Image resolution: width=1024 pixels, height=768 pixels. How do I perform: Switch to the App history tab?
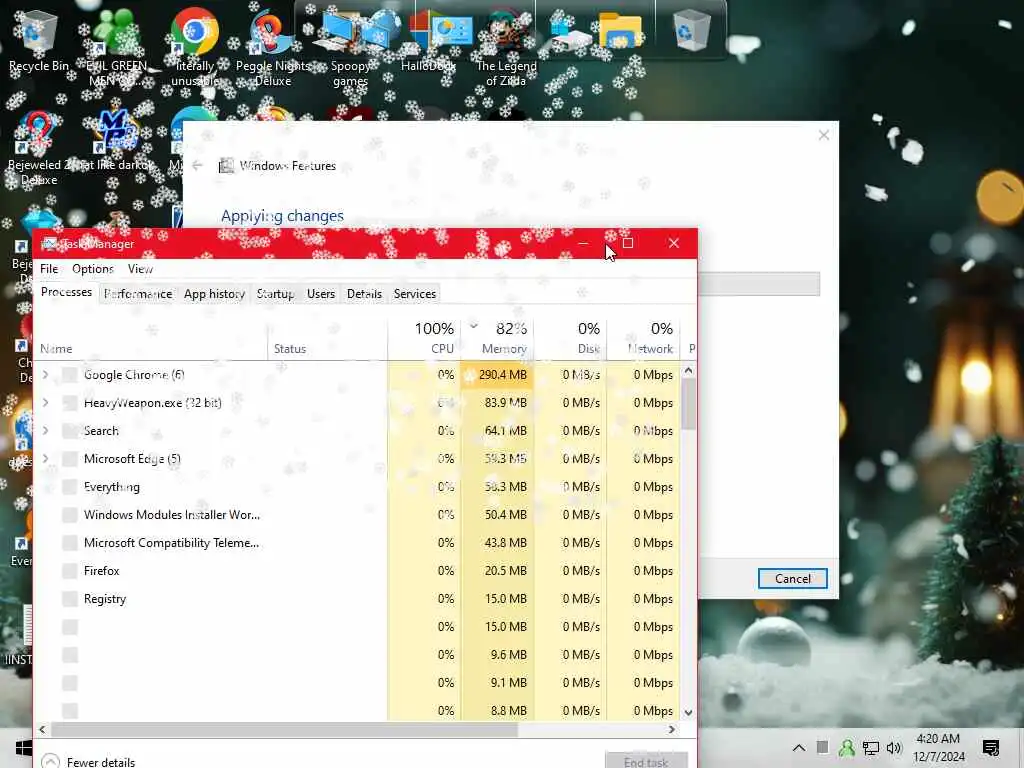(214, 294)
